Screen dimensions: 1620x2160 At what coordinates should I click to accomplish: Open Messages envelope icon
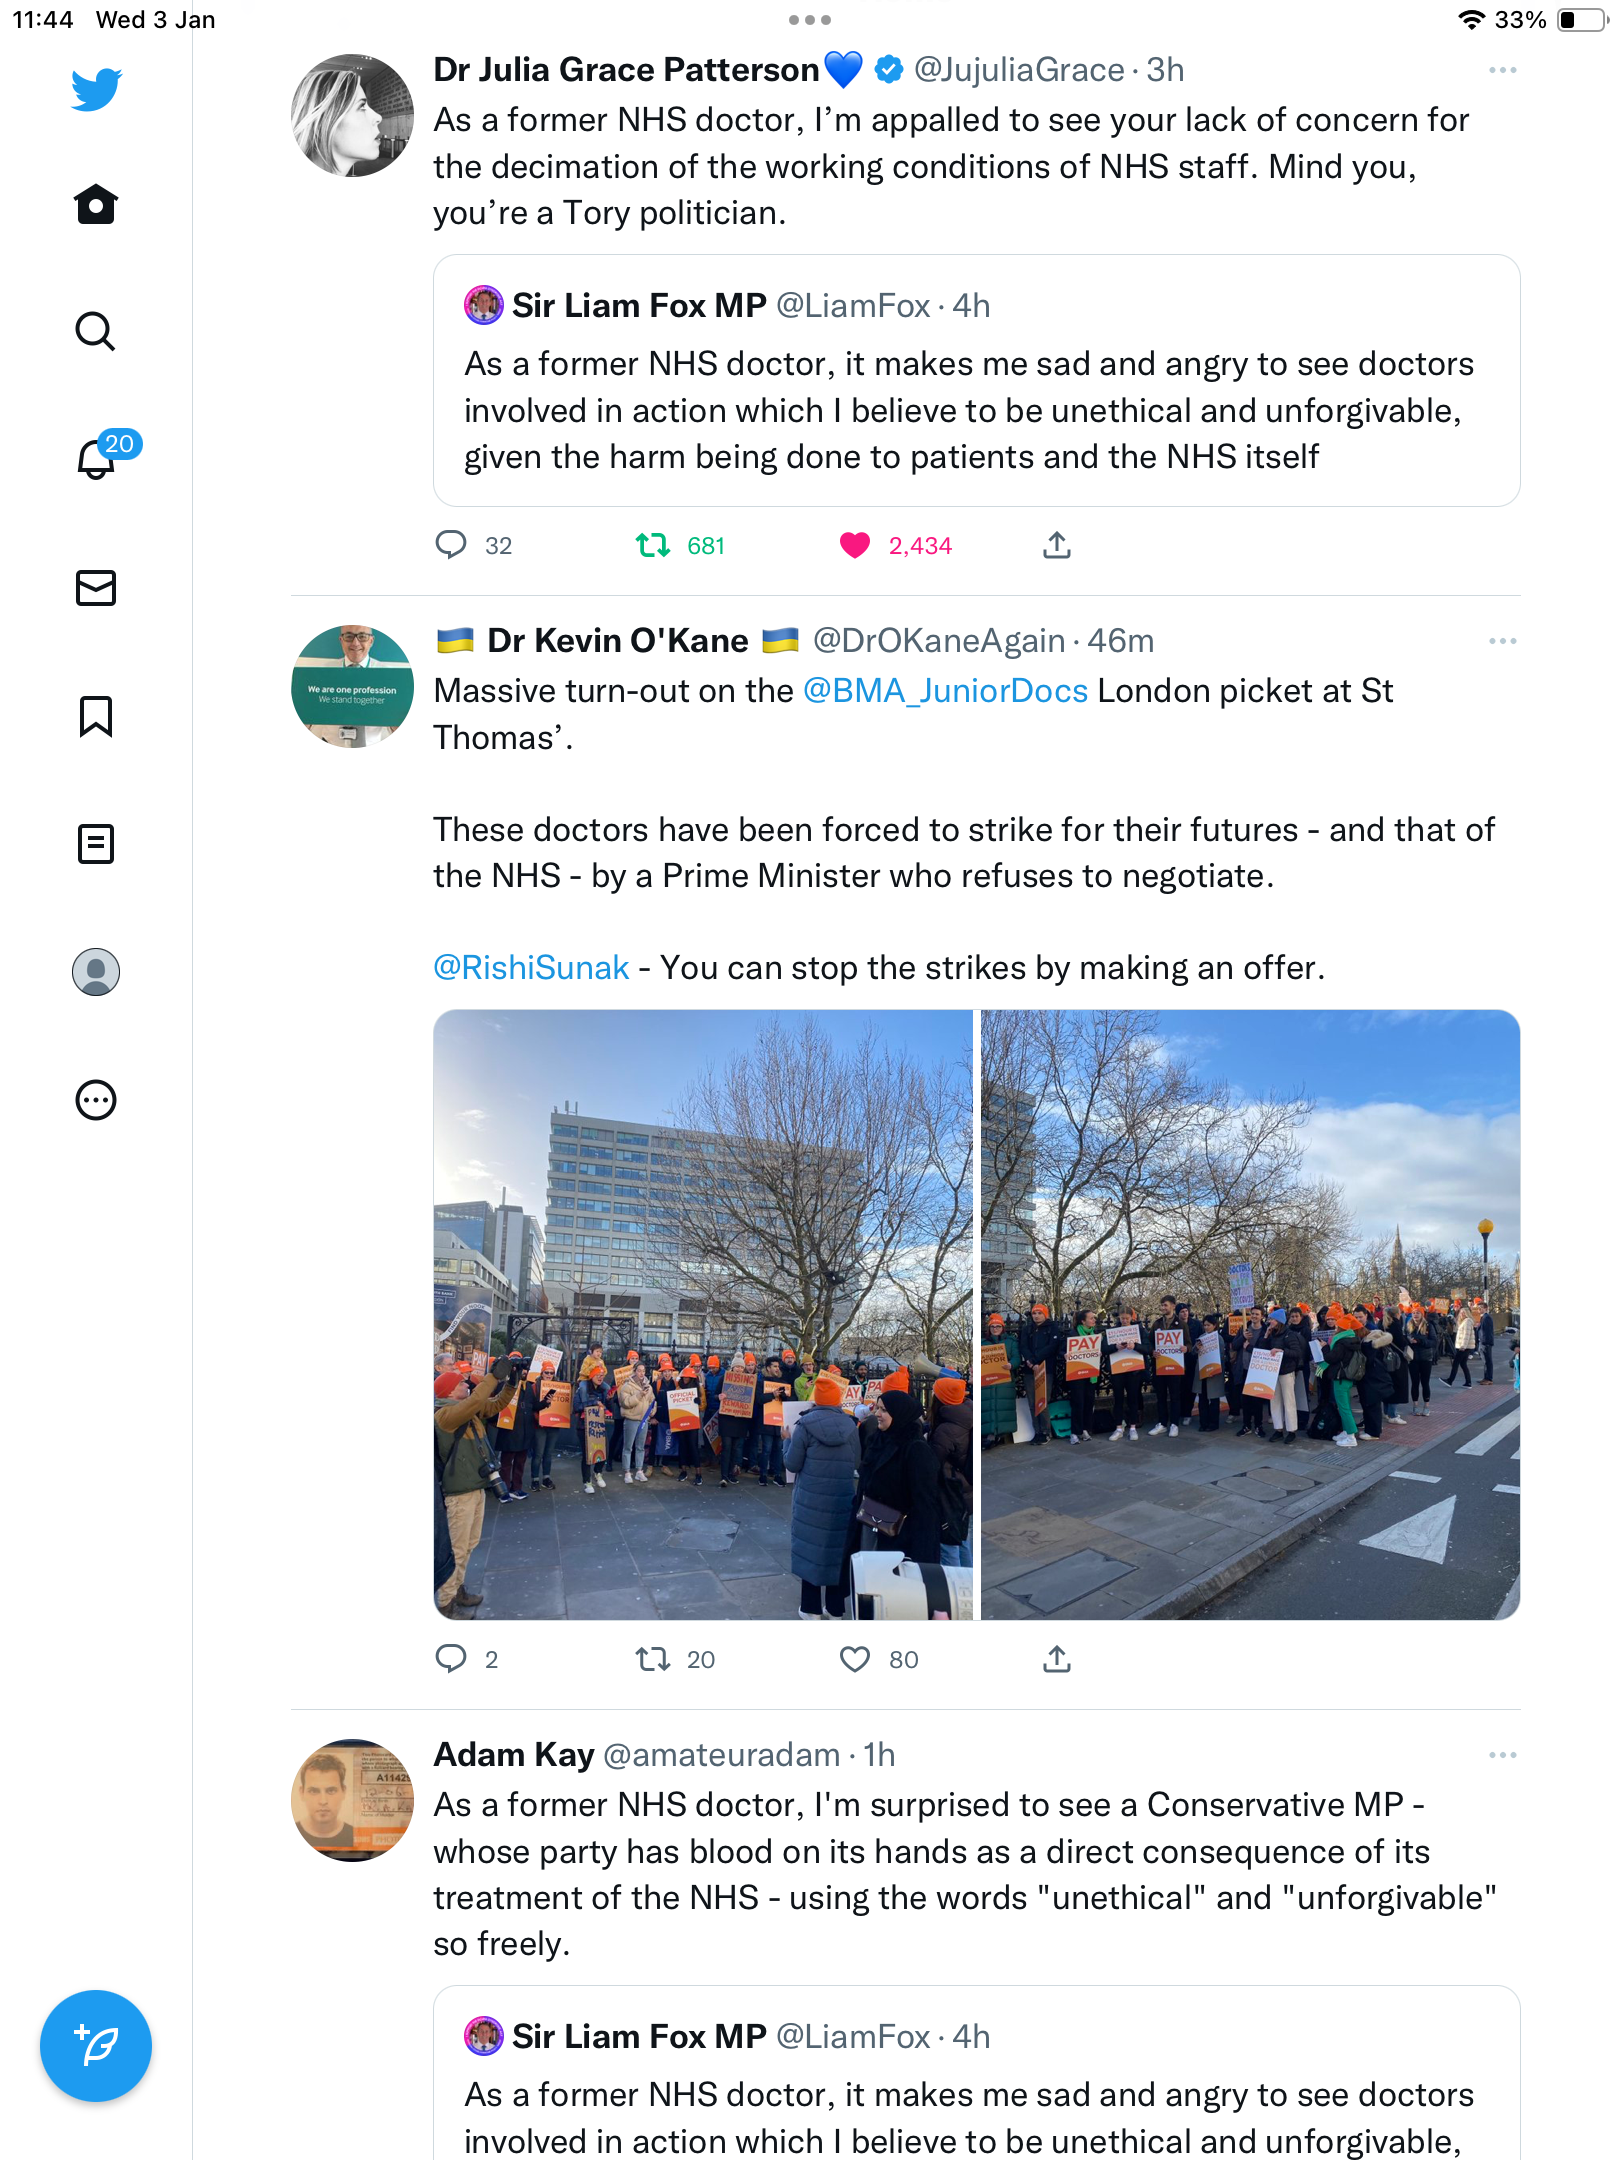[96, 588]
